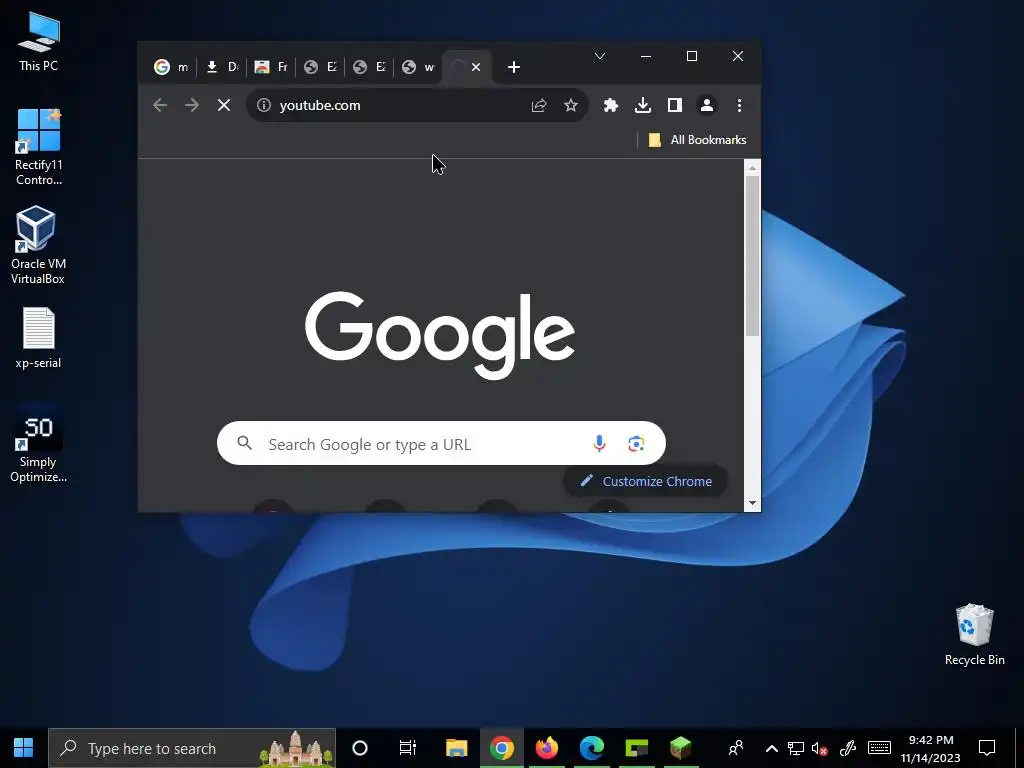
Task: Switch to the downloads tab
Action: pos(221,67)
